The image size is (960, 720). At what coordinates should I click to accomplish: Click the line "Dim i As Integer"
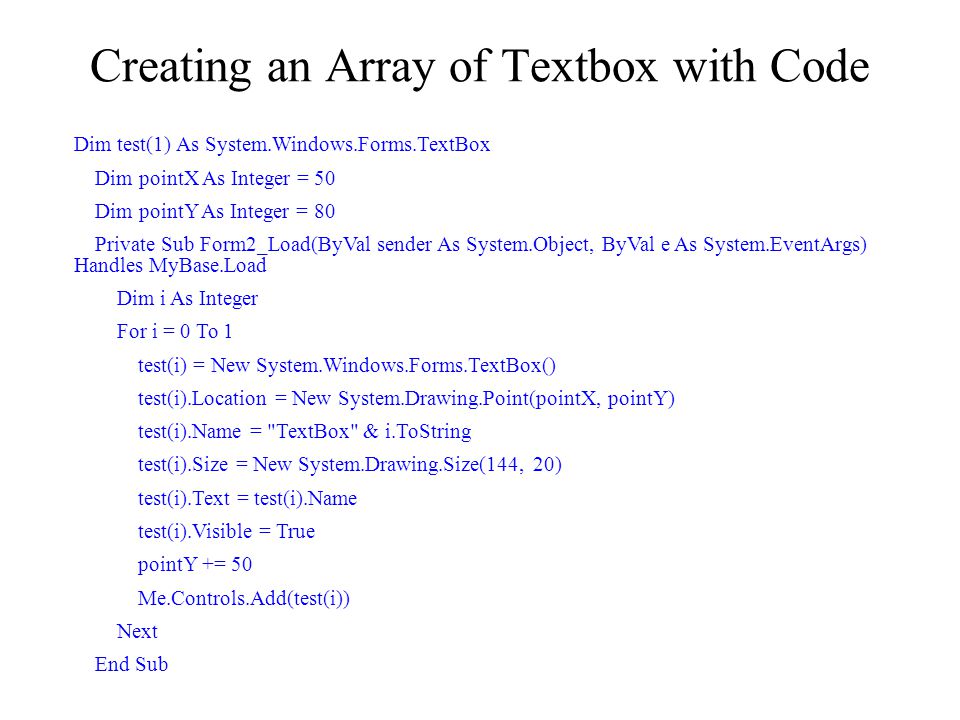click(x=187, y=299)
